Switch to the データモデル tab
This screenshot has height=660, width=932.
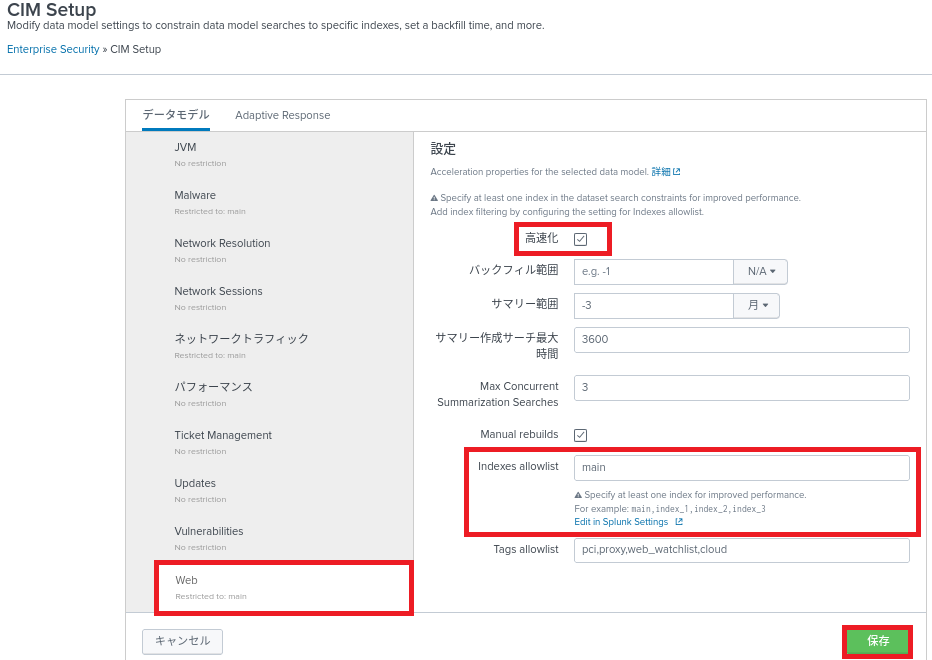click(x=176, y=115)
